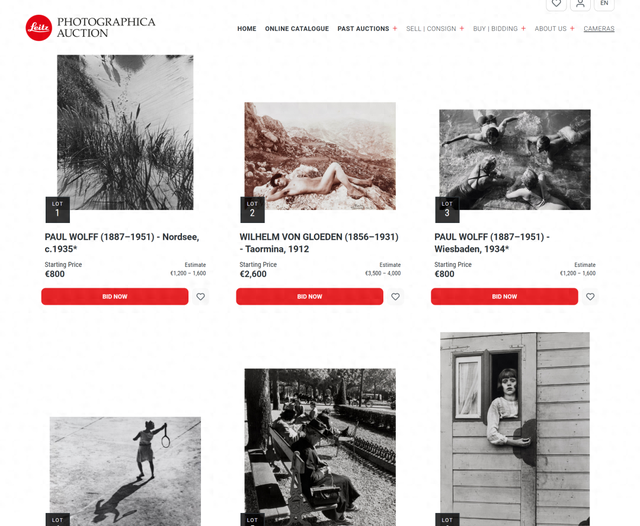Open the wishlist heart icon in header
The image size is (640, 526).
click(556, 4)
